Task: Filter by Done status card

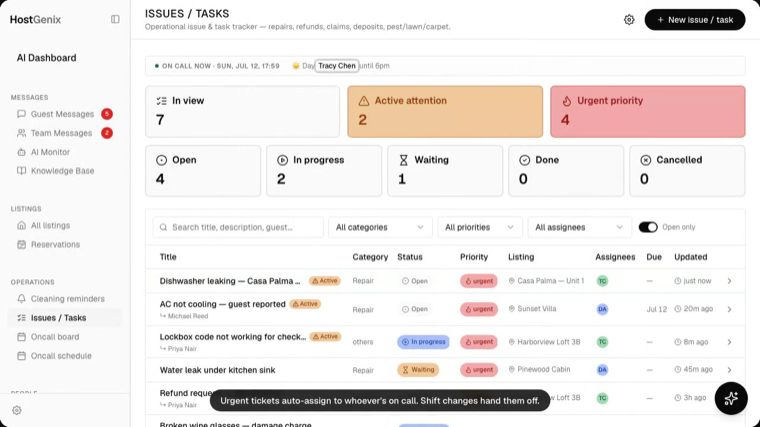Action: point(566,171)
